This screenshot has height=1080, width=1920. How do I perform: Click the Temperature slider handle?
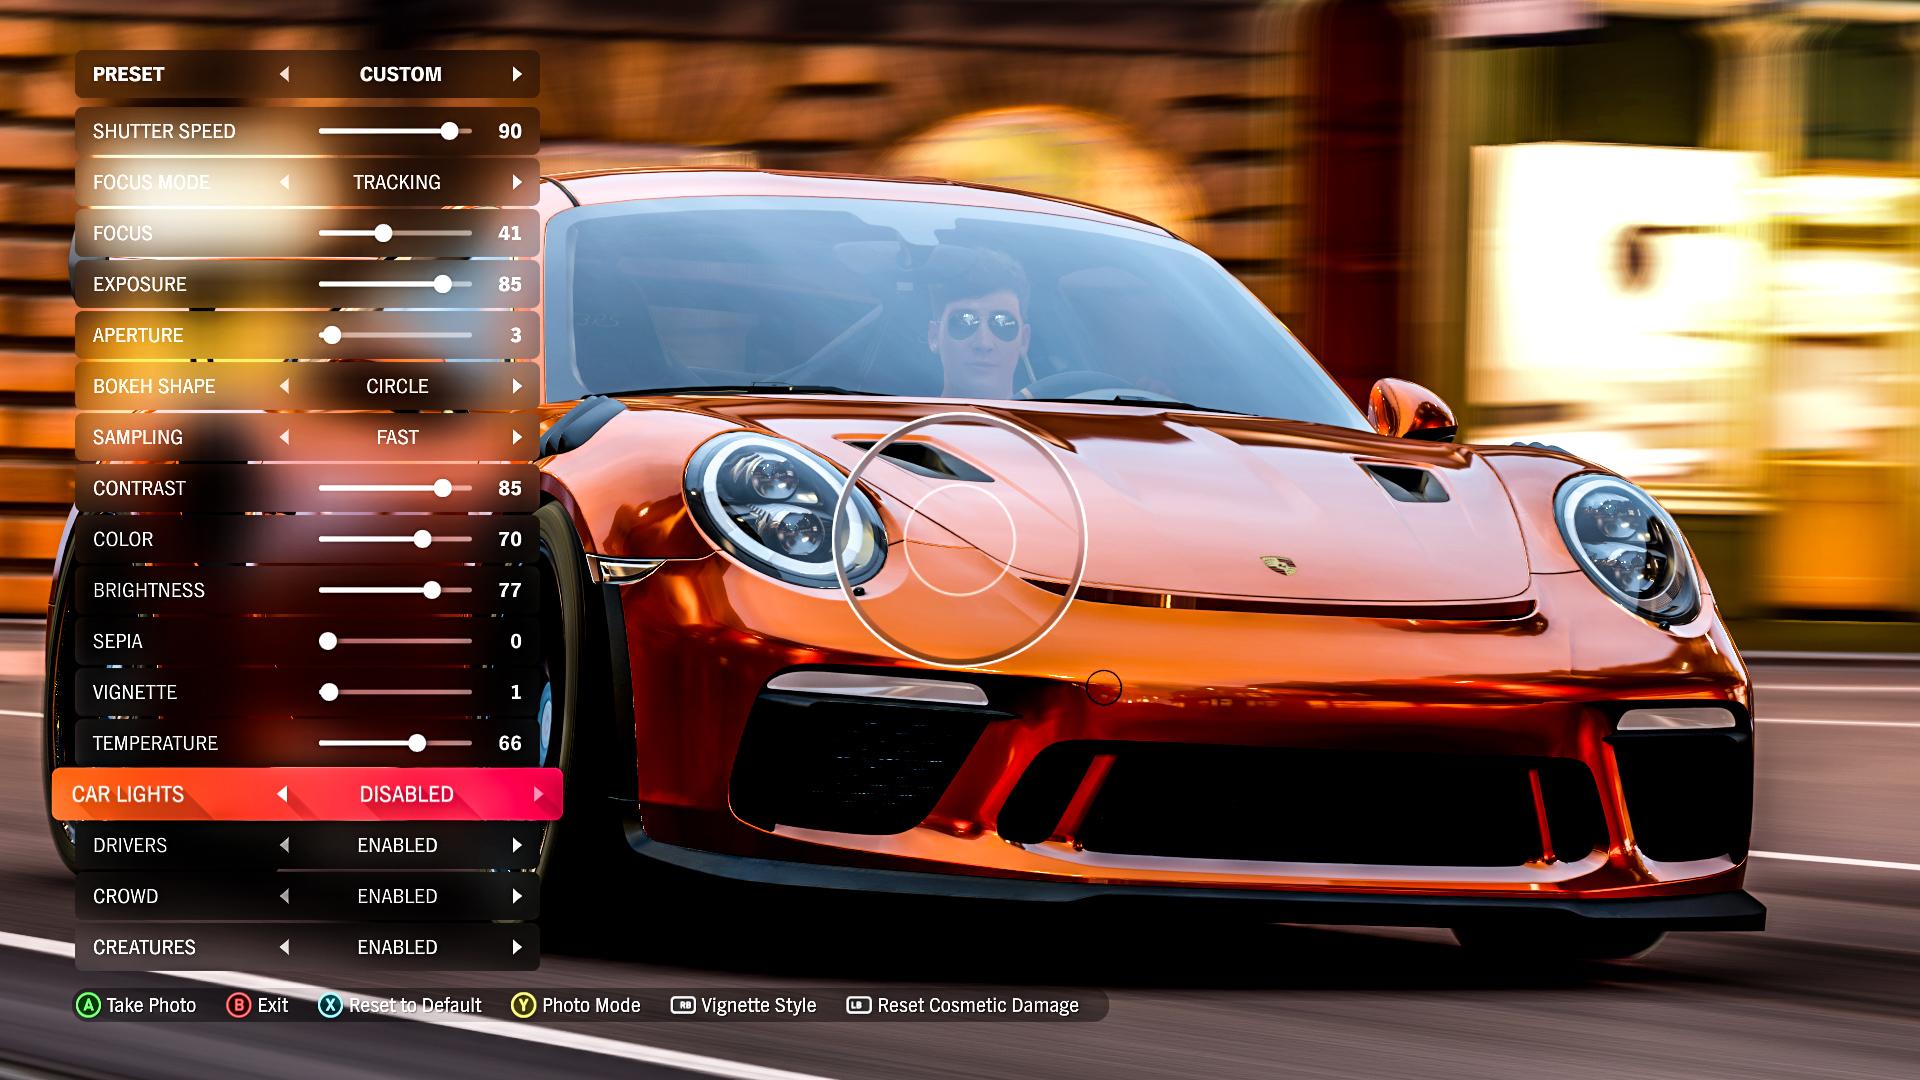tap(416, 743)
